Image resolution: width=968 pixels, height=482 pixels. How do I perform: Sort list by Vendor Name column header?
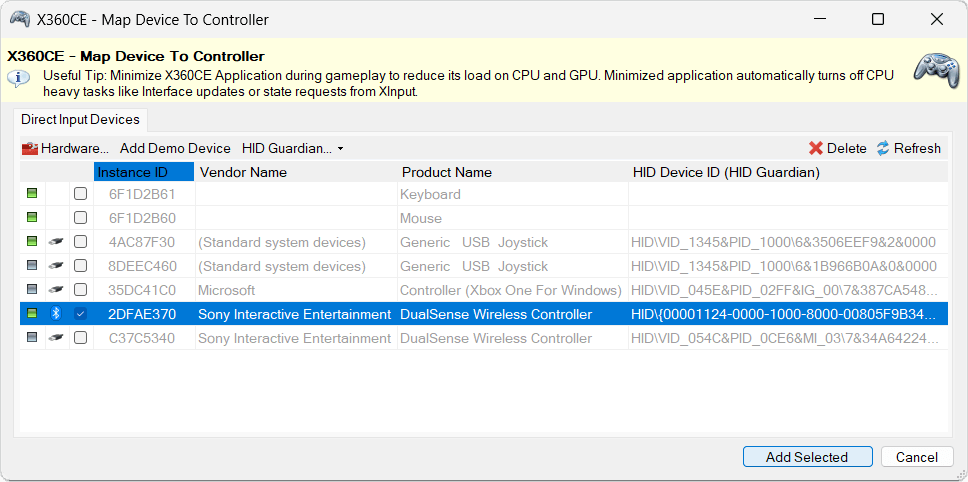coord(243,172)
